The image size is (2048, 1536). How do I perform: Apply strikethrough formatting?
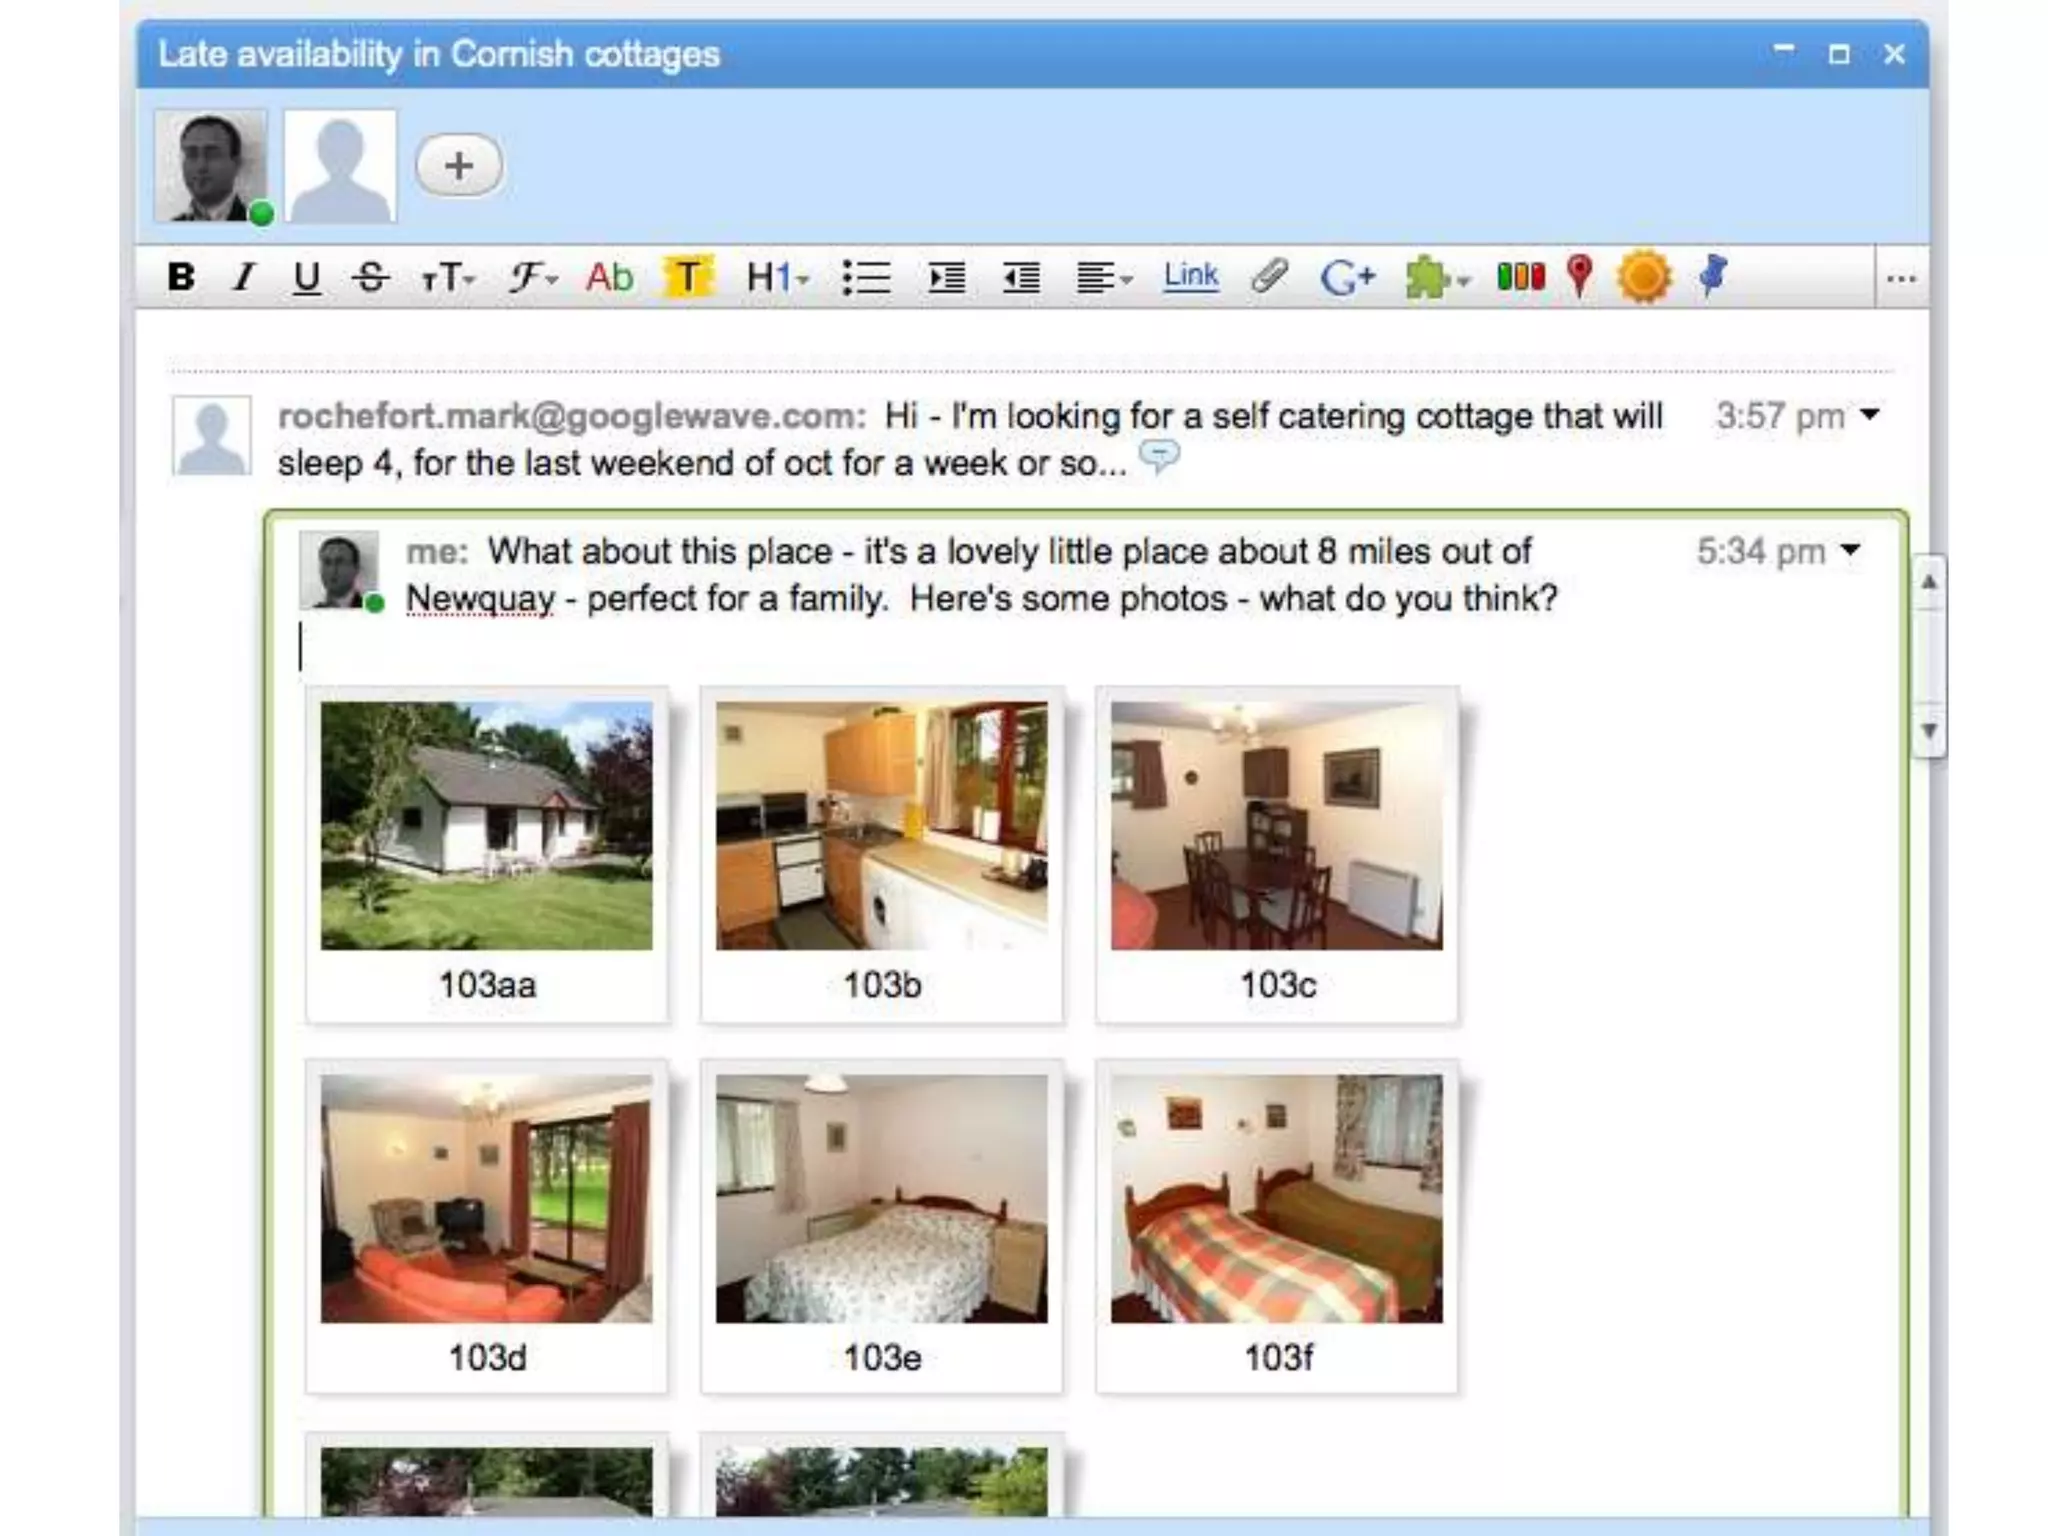[x=371, y=277]
